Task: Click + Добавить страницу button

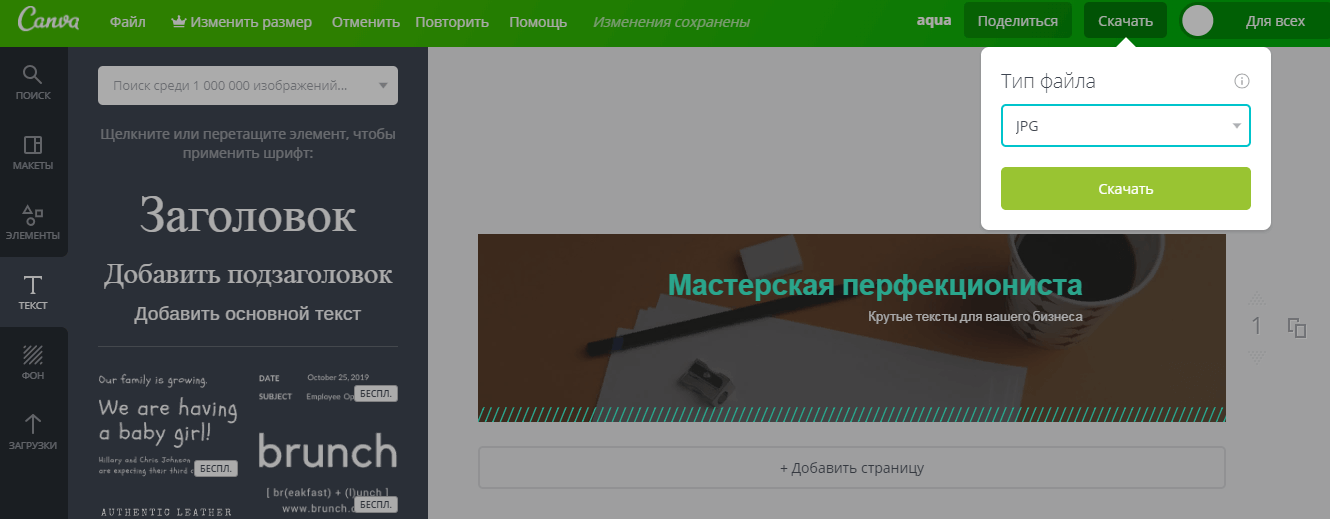Action: [851, 468]
